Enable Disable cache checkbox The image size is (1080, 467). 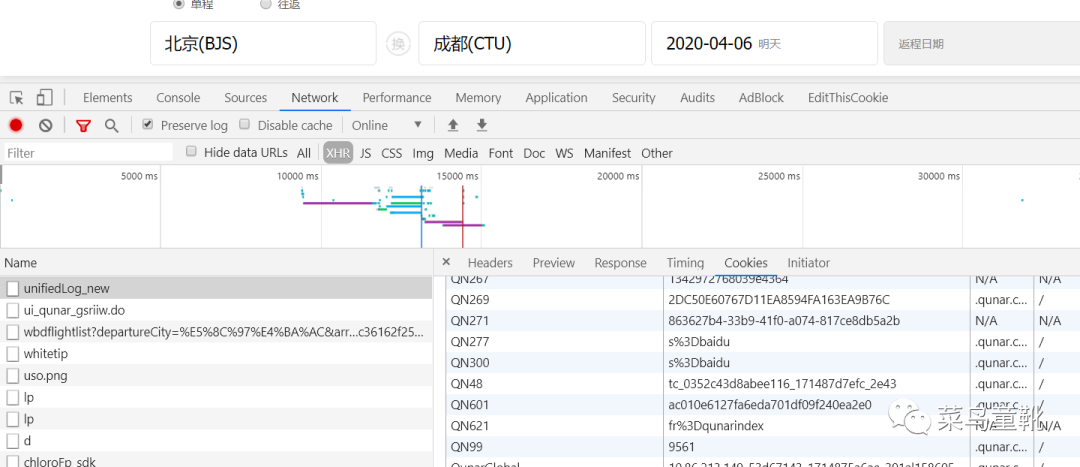(x=245, y=125)
